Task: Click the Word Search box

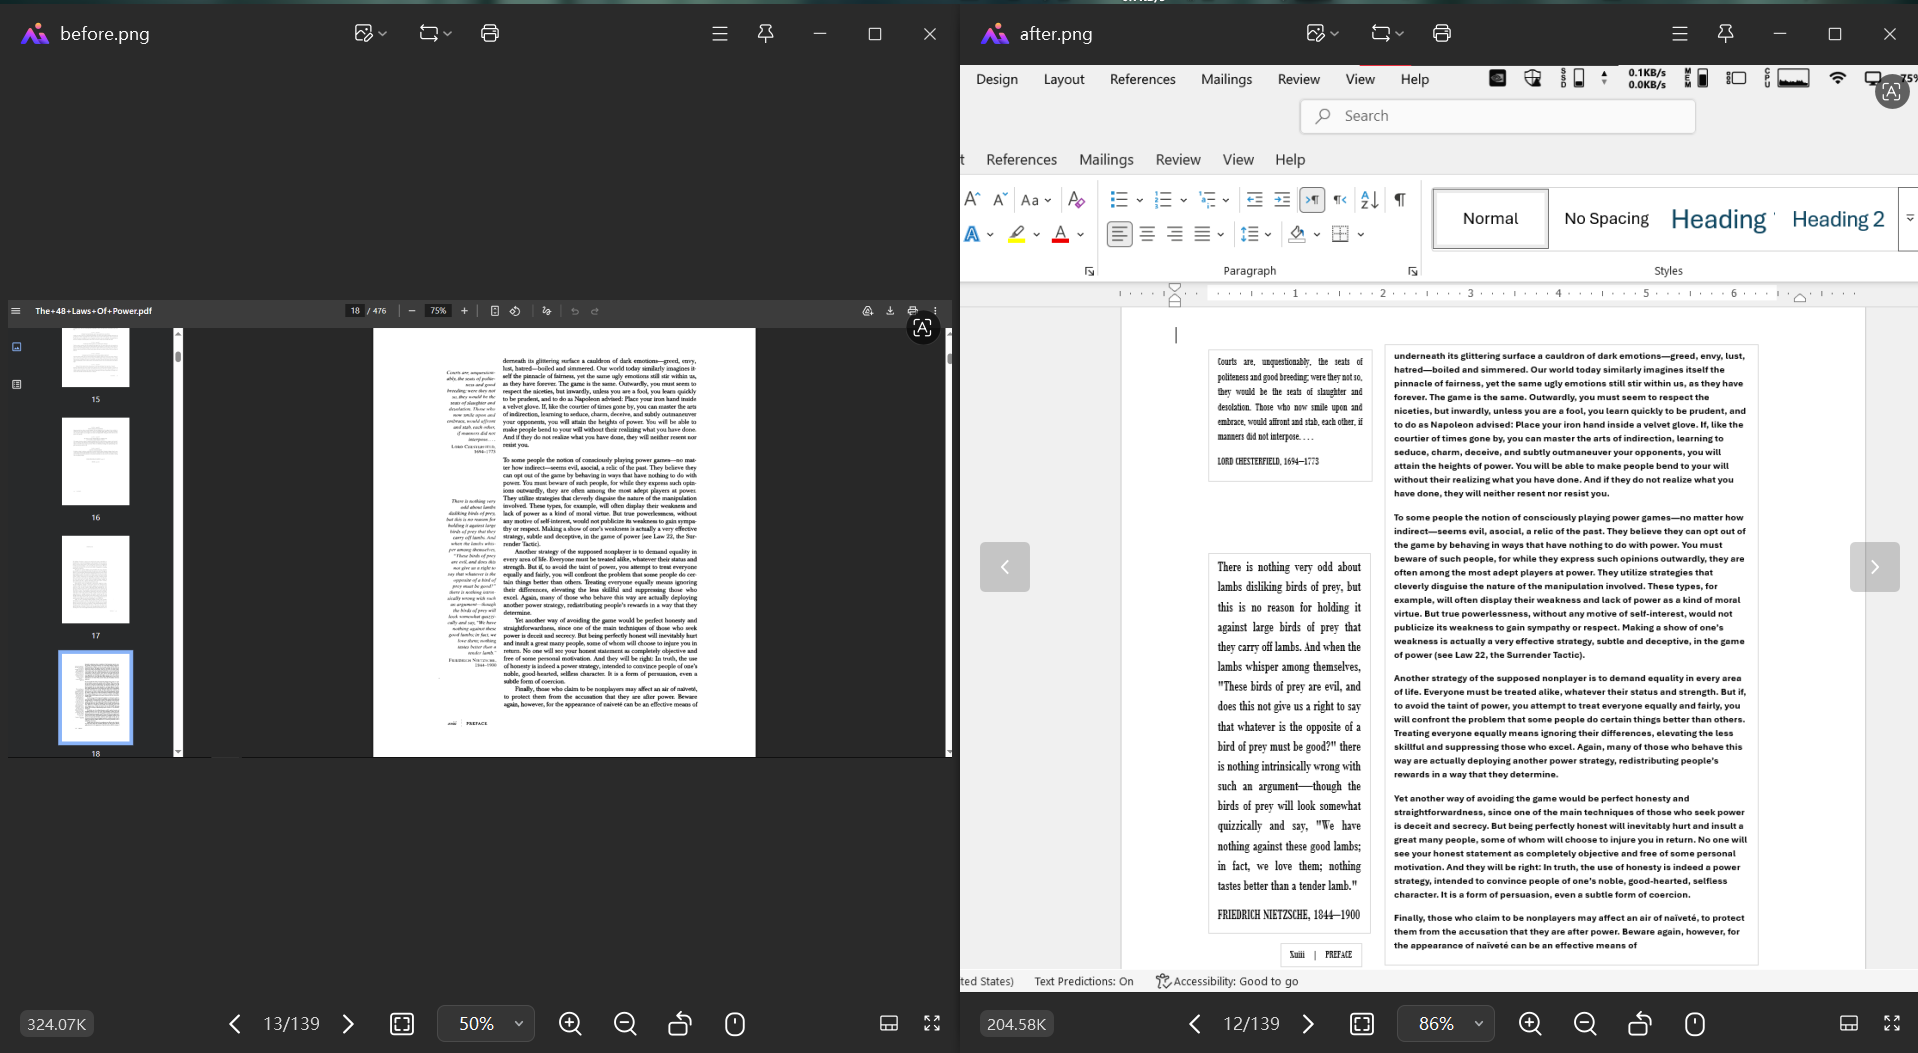Action: [x=1497, y=116]
